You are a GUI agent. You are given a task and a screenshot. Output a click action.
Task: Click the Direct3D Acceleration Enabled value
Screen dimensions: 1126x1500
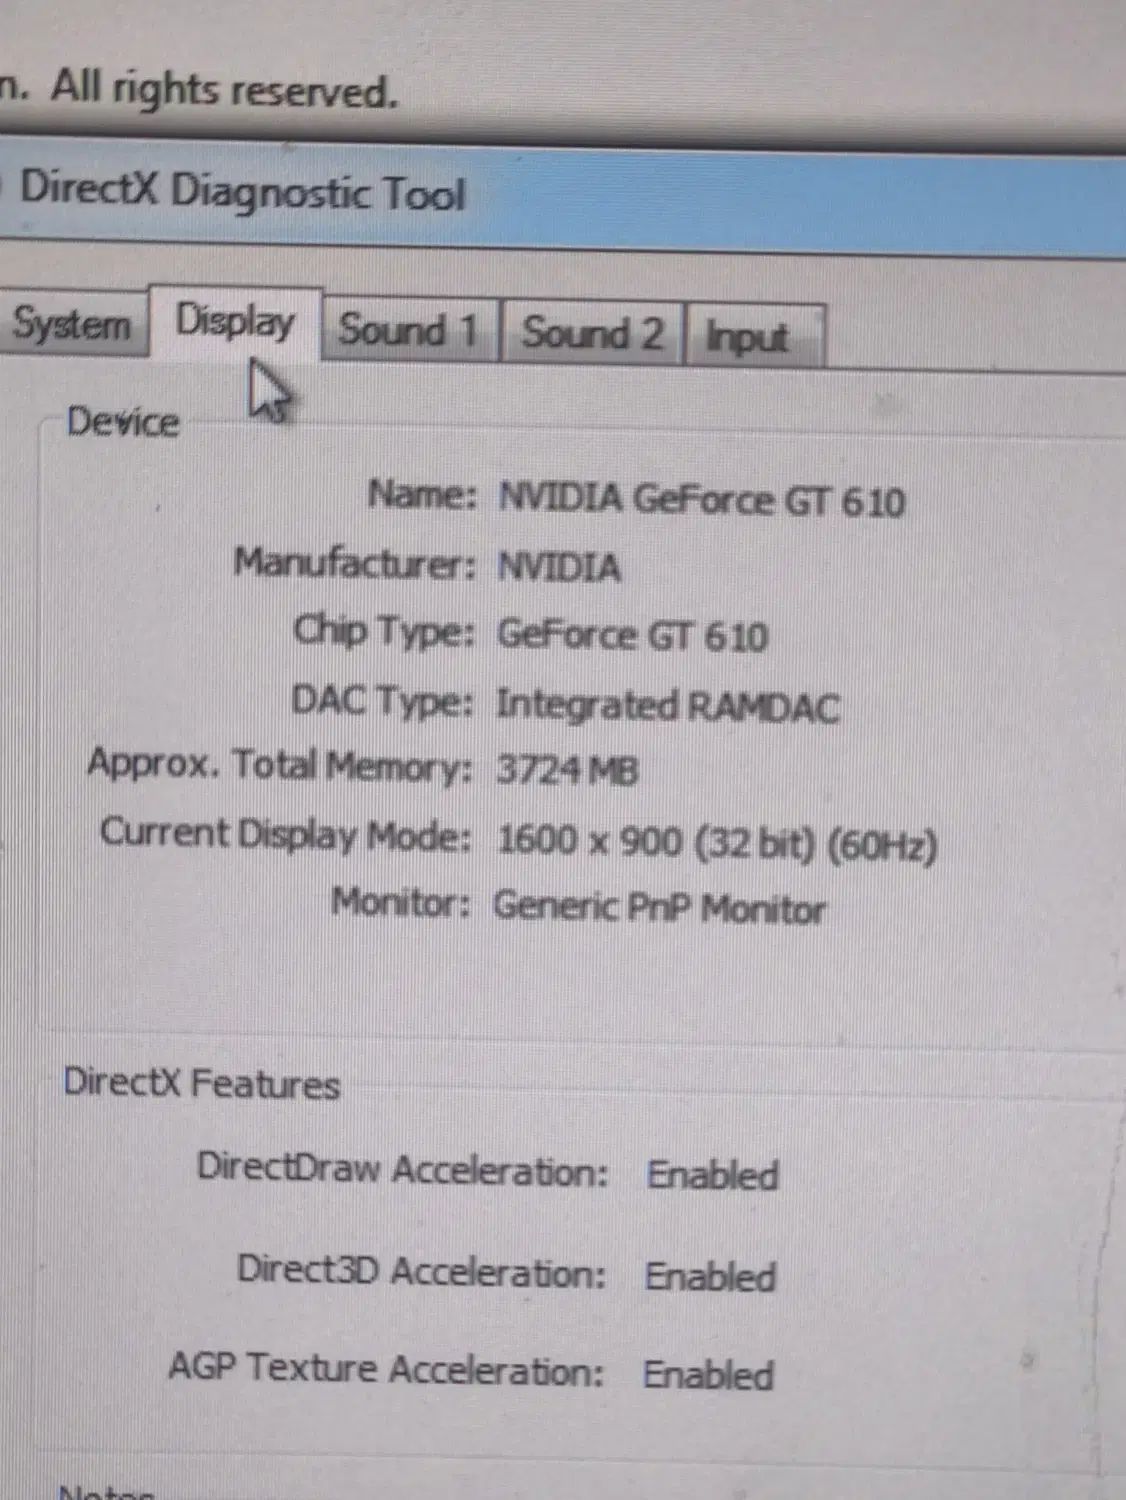click(710, 1276)
